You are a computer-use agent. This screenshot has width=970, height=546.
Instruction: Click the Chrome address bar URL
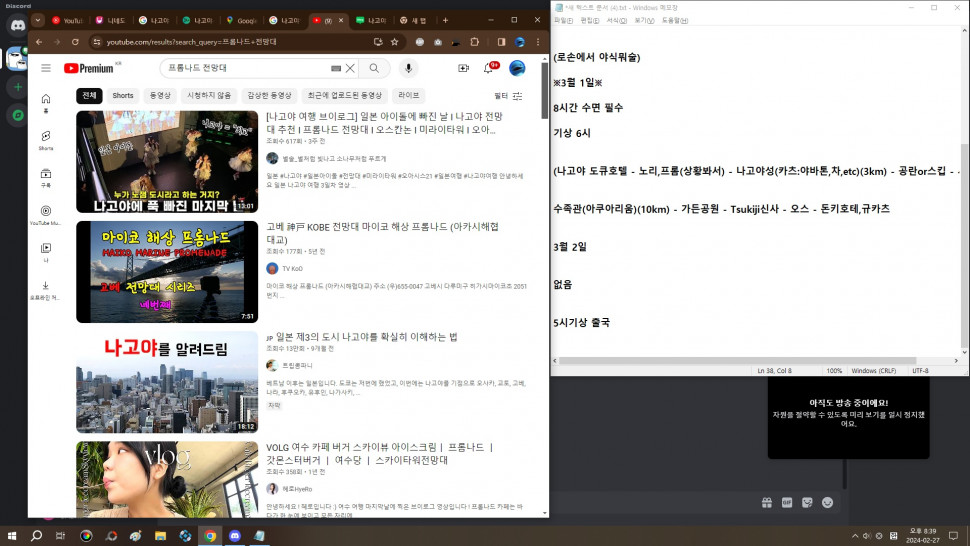tap(191, 42)
